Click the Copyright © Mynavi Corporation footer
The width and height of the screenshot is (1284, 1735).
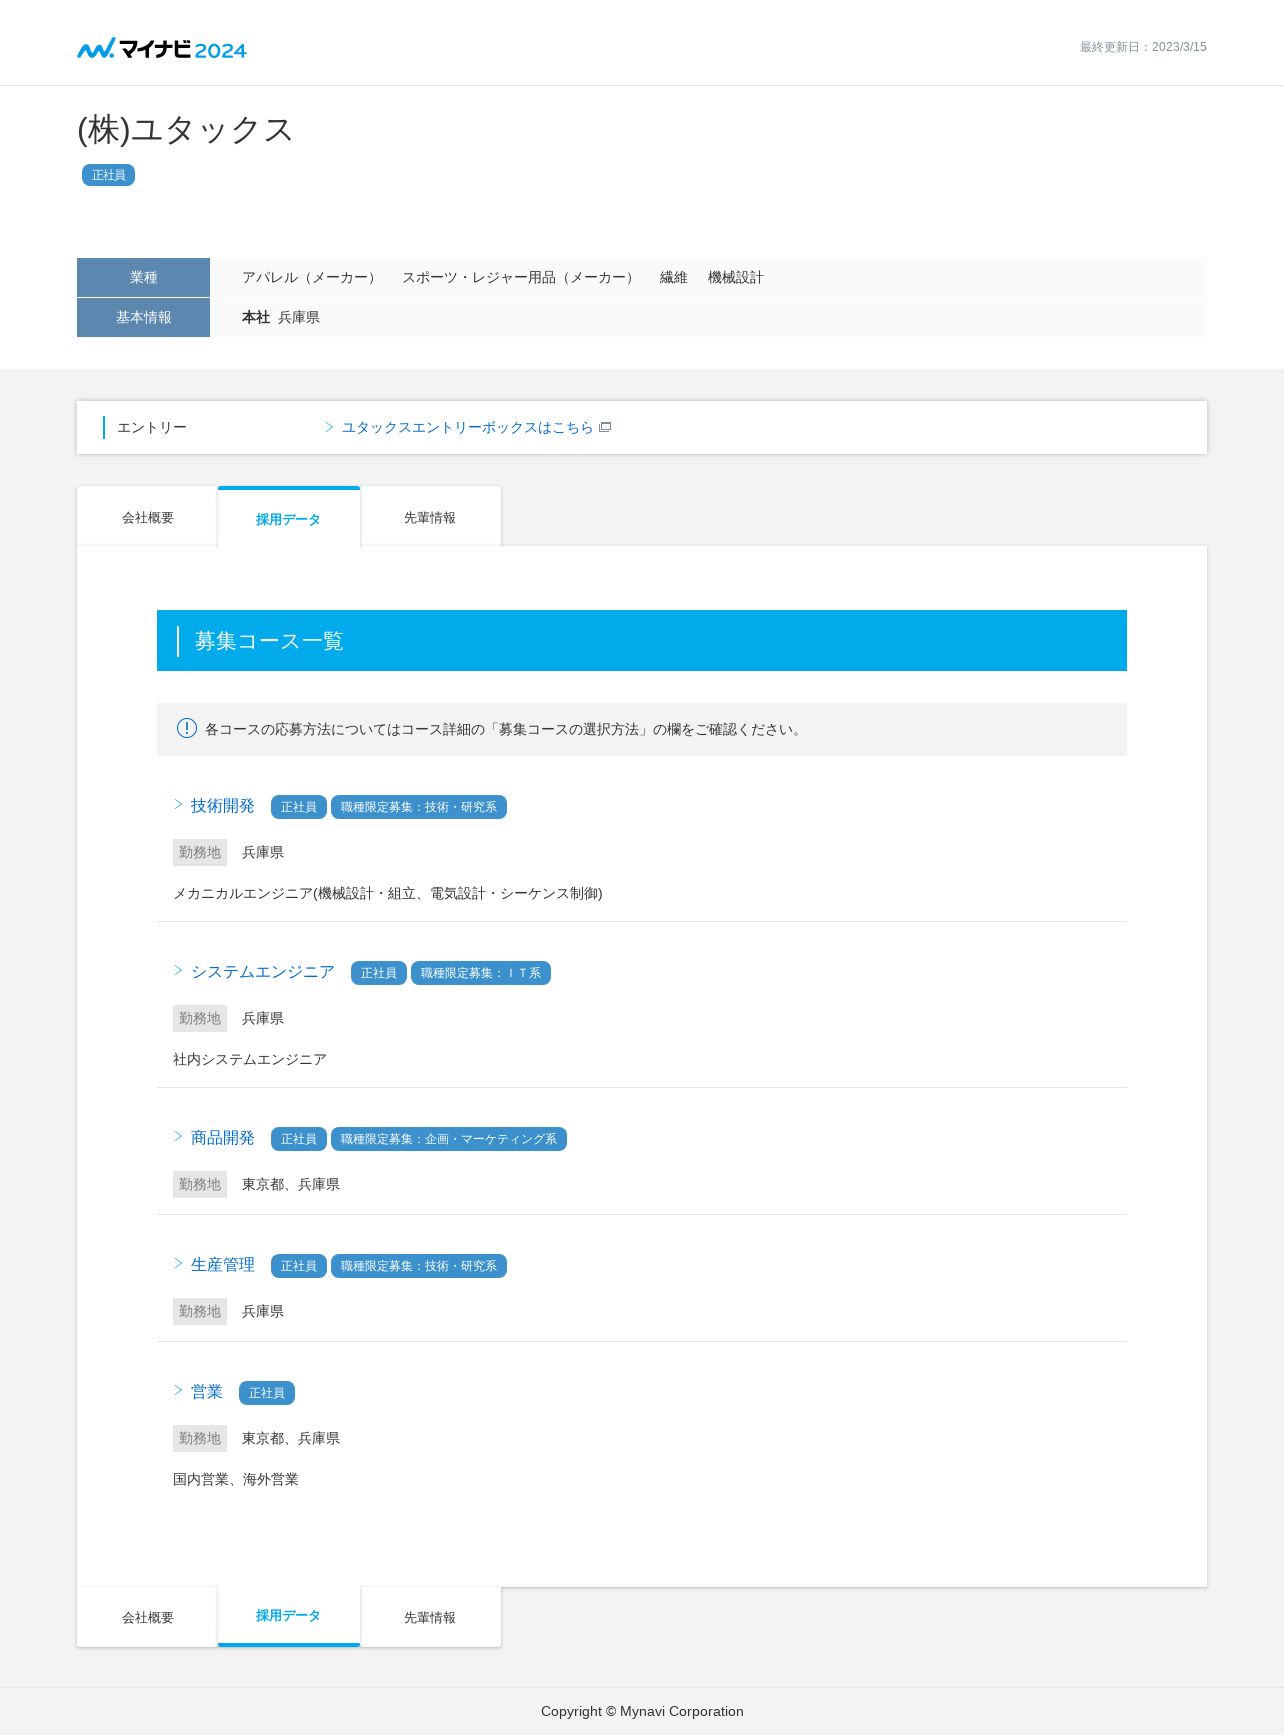642,1711
